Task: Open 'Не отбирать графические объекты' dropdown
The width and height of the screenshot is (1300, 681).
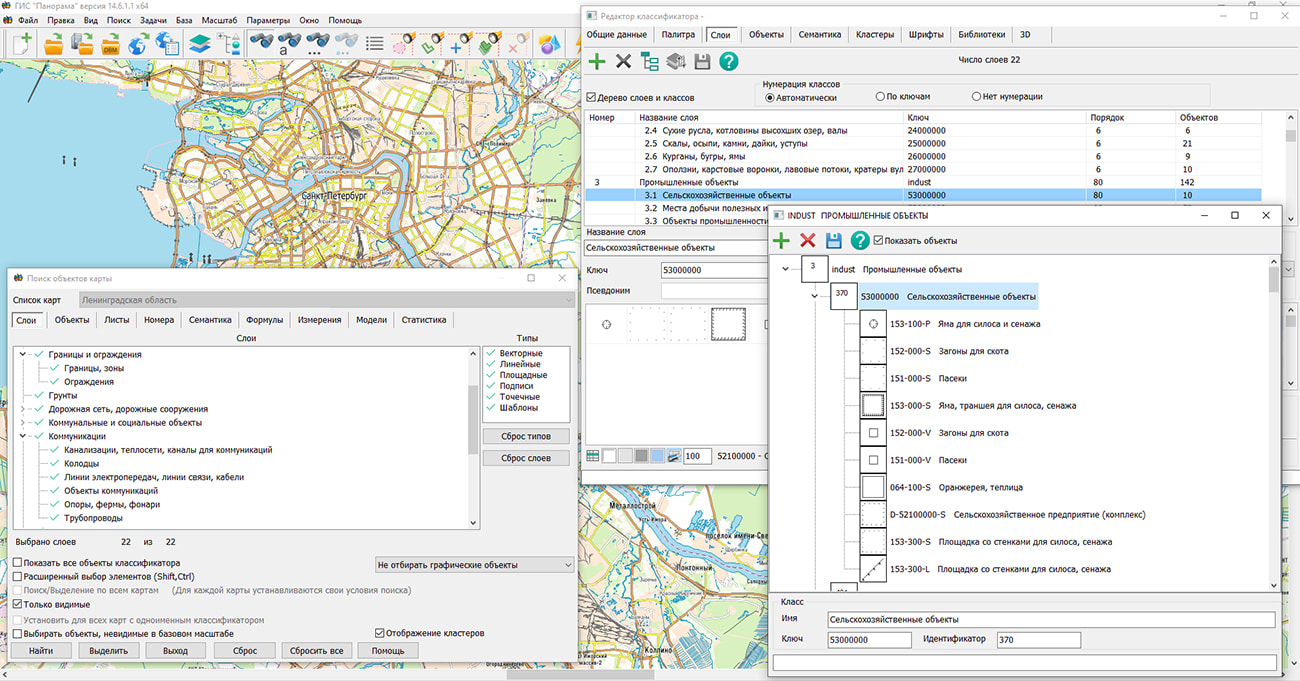Action: (x=474, y=565)
